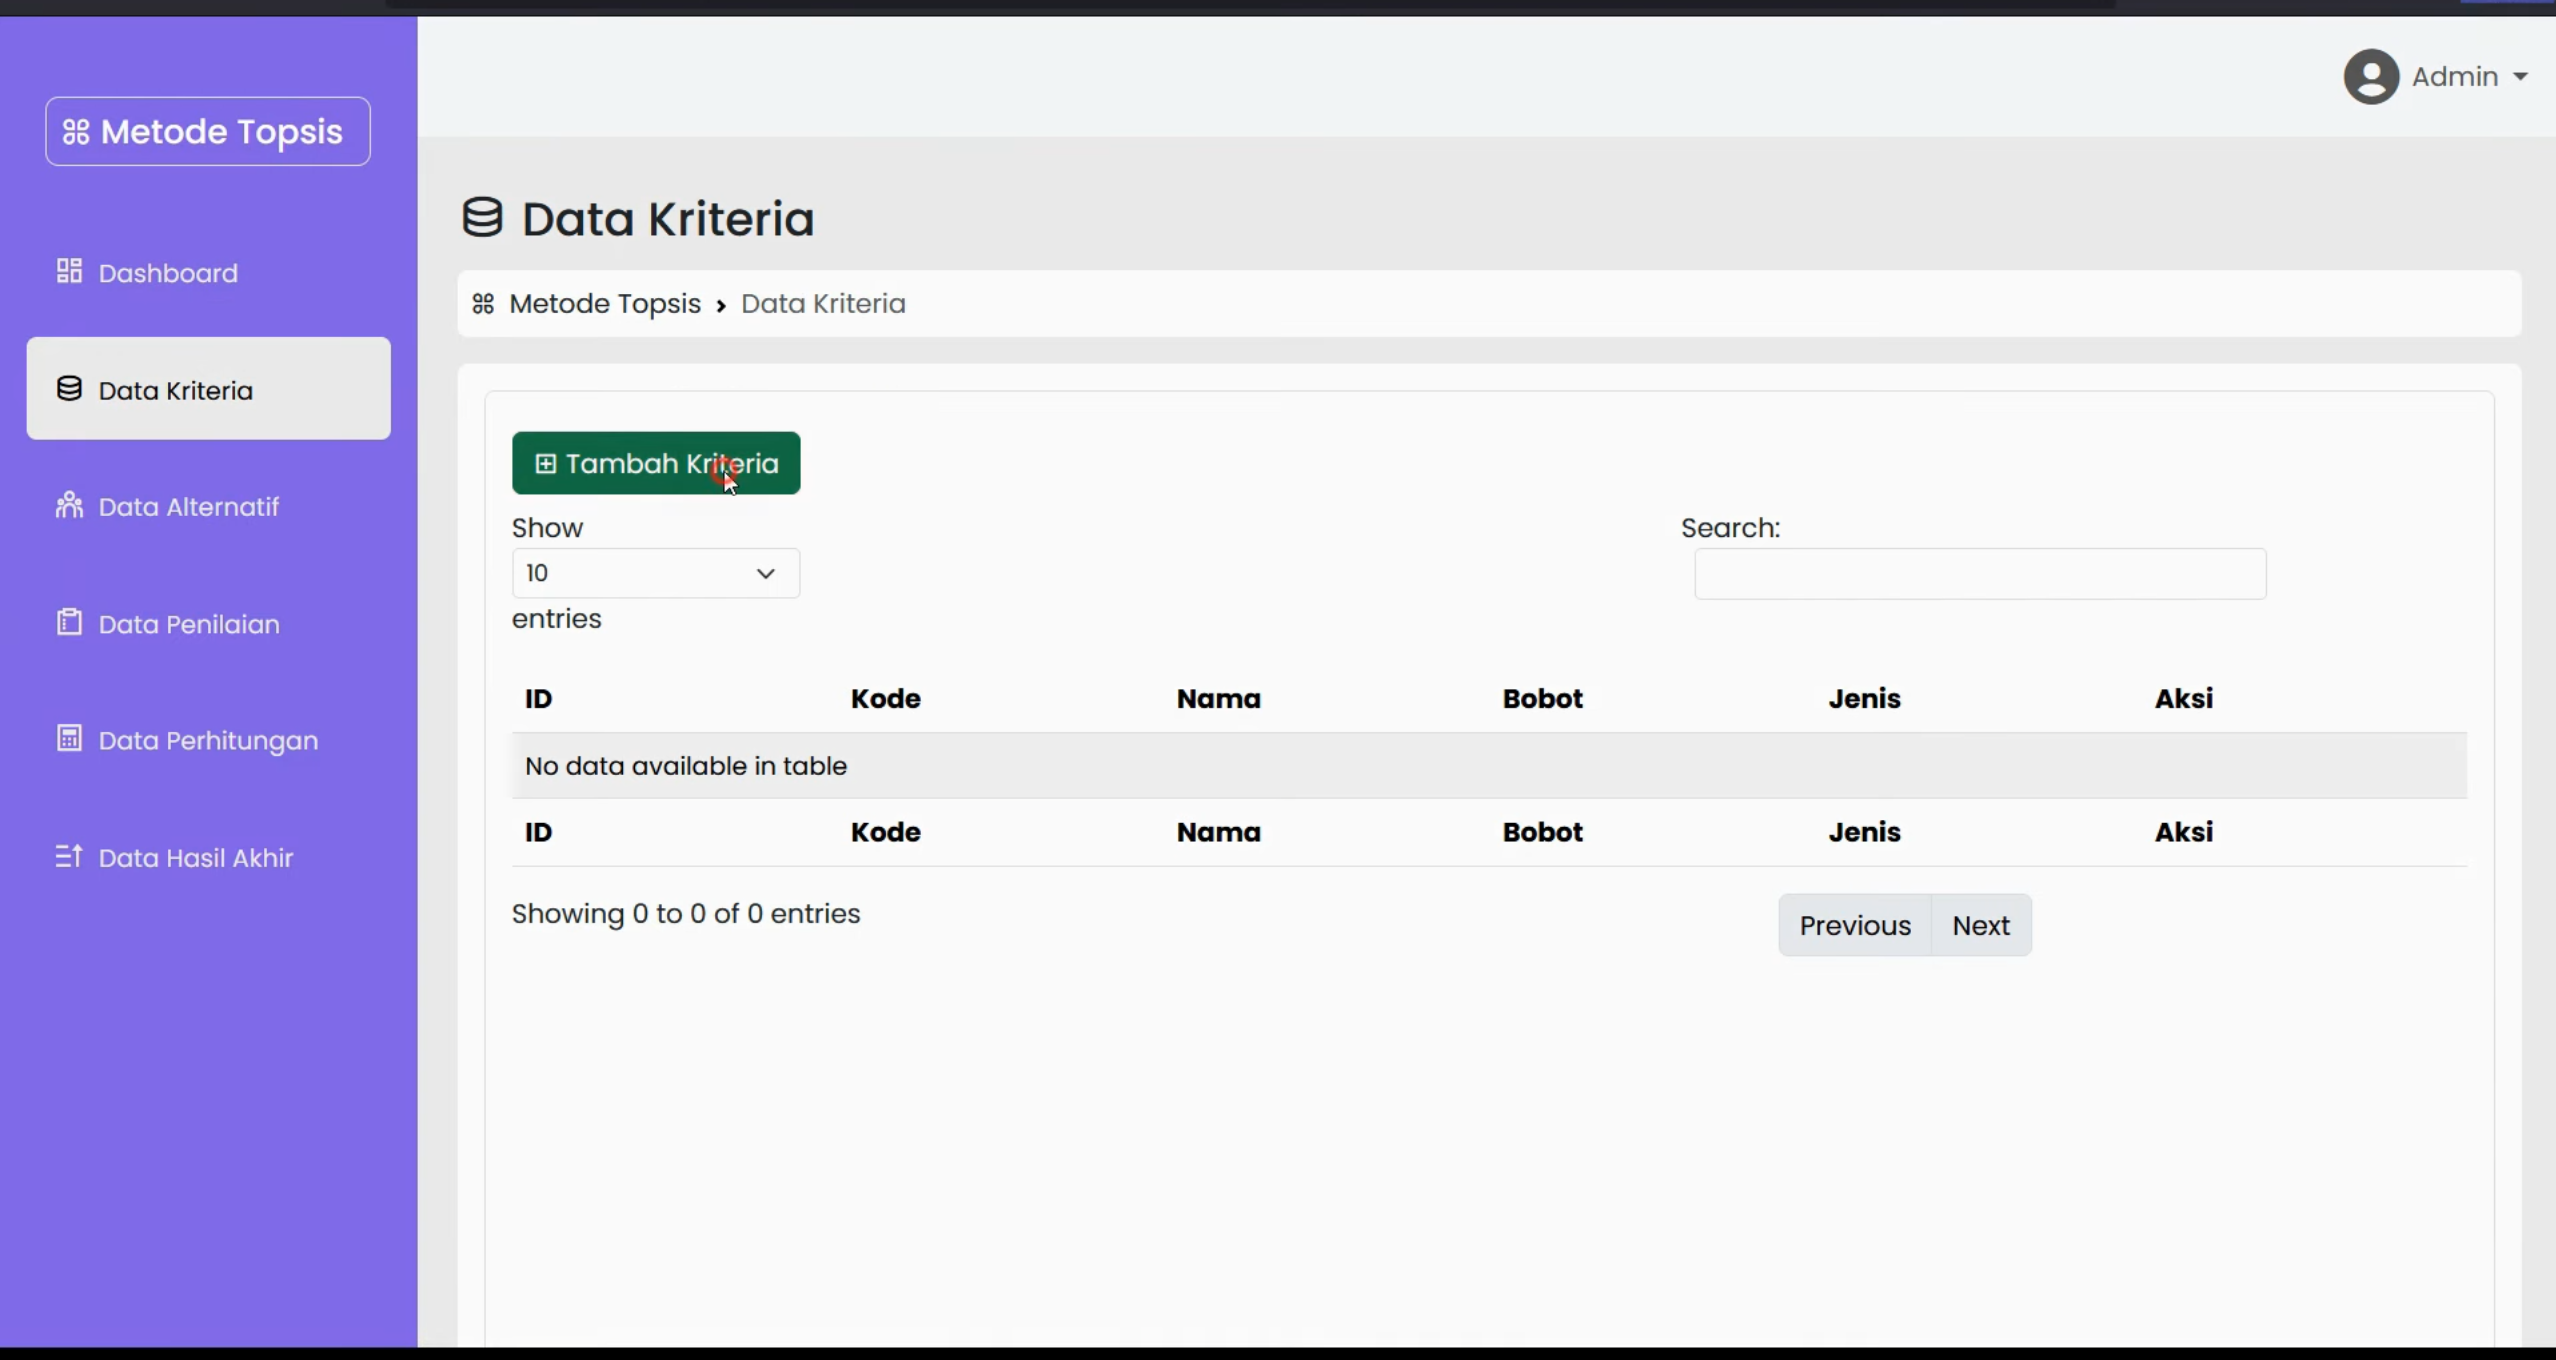Click the Data Kriteria page heading
Viewport: 2556px width, 1360px height.
click(668, 218)
